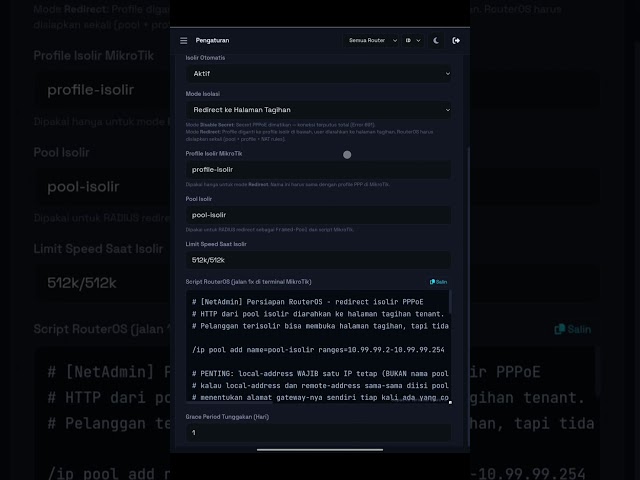Click the Limit Speed Saat Isolir field

click(x=318, y=260)
